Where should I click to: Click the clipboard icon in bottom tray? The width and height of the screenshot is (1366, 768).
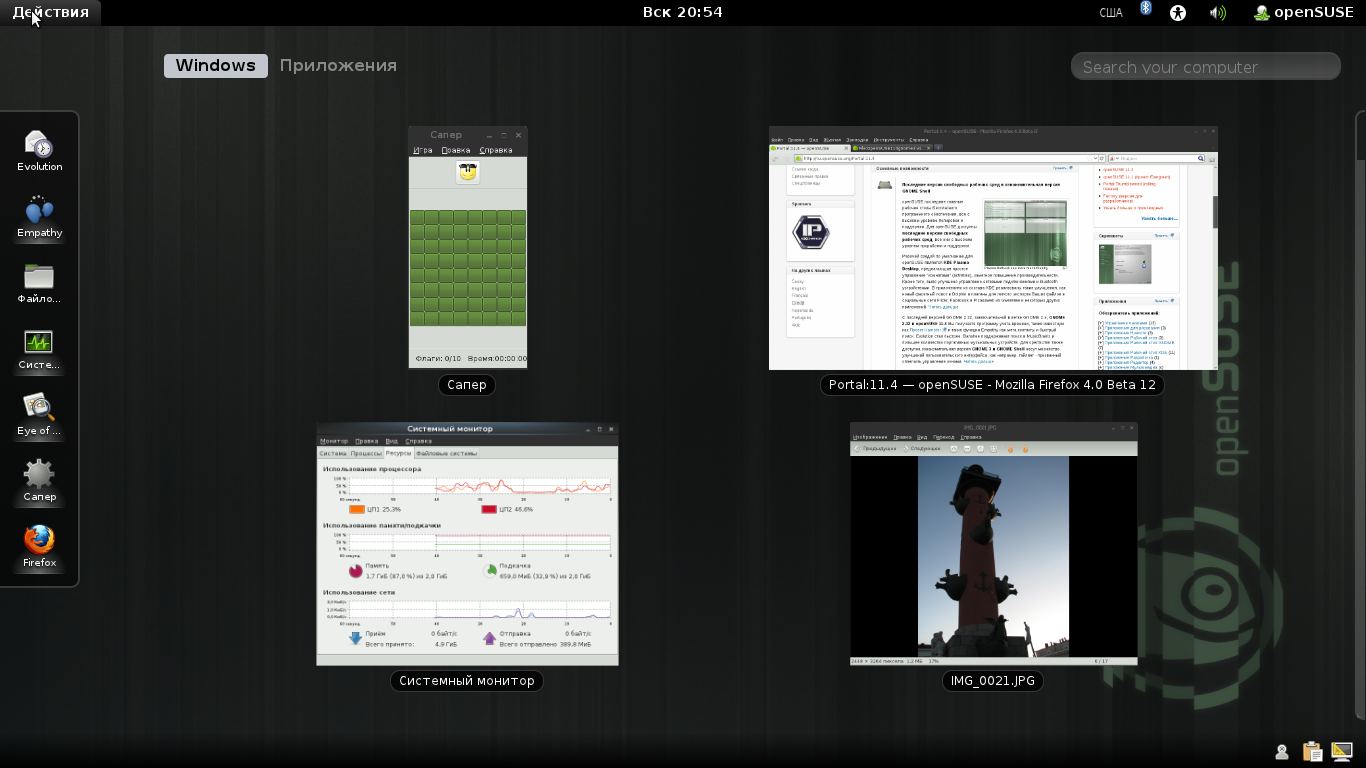[x=1312, y=752]
